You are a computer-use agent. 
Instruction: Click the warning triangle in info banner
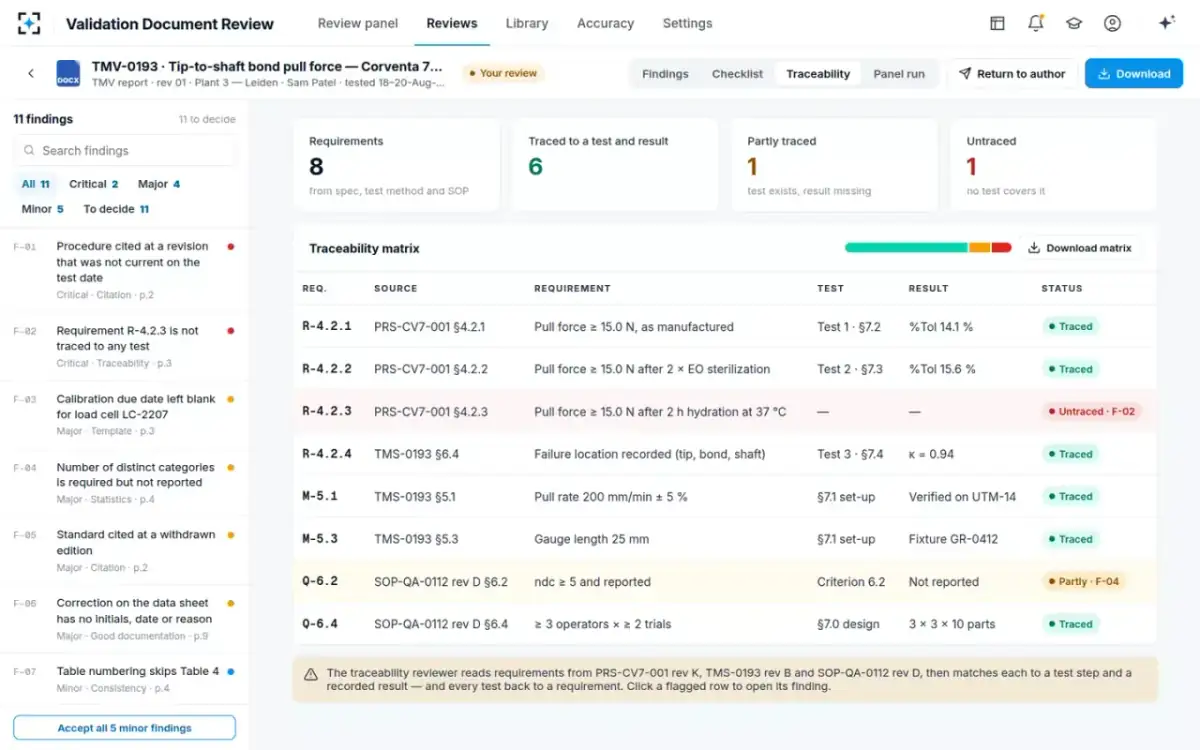pyautogui.click(x=311, y=674)
